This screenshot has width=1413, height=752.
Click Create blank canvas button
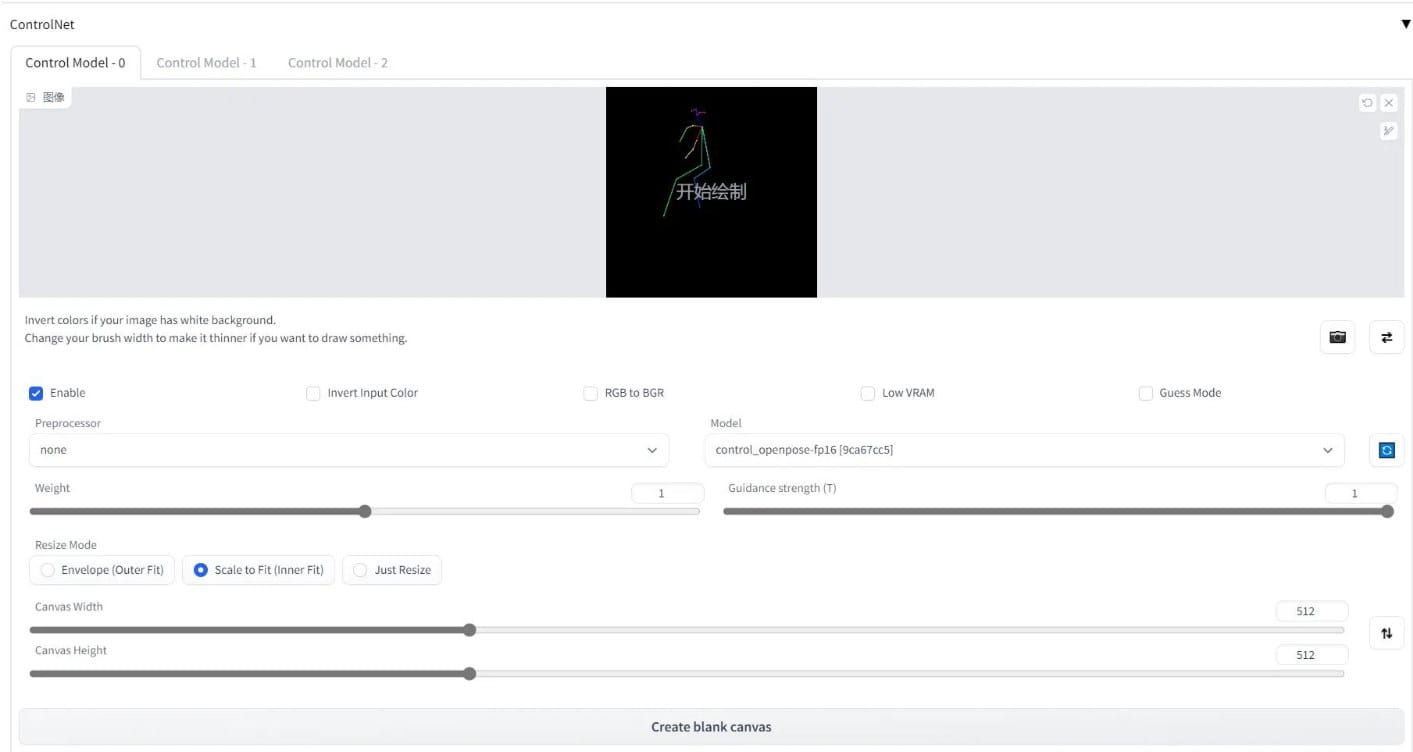tap(711, 727)
